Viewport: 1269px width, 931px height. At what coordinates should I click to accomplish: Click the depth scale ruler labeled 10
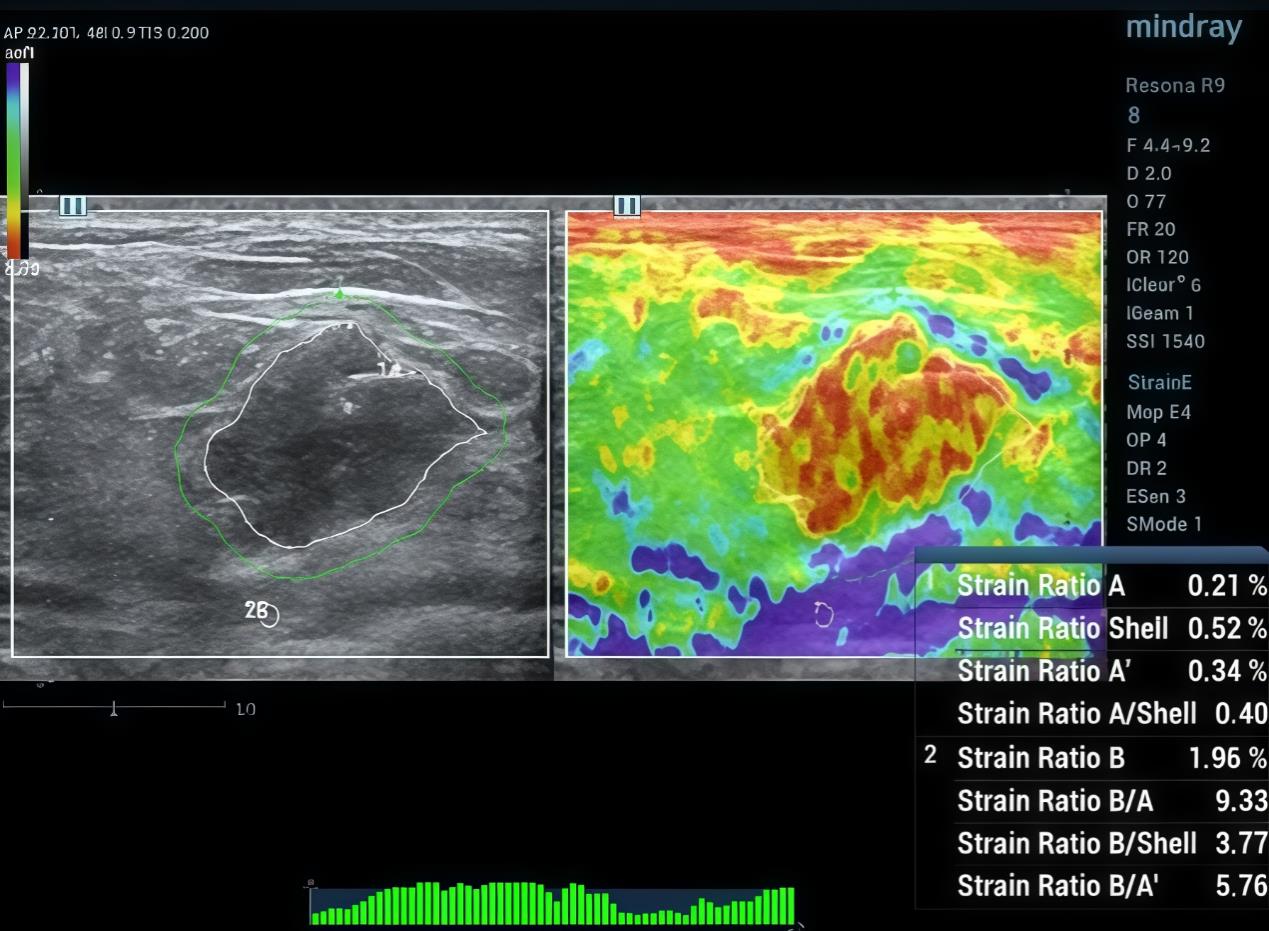(129, 708)
